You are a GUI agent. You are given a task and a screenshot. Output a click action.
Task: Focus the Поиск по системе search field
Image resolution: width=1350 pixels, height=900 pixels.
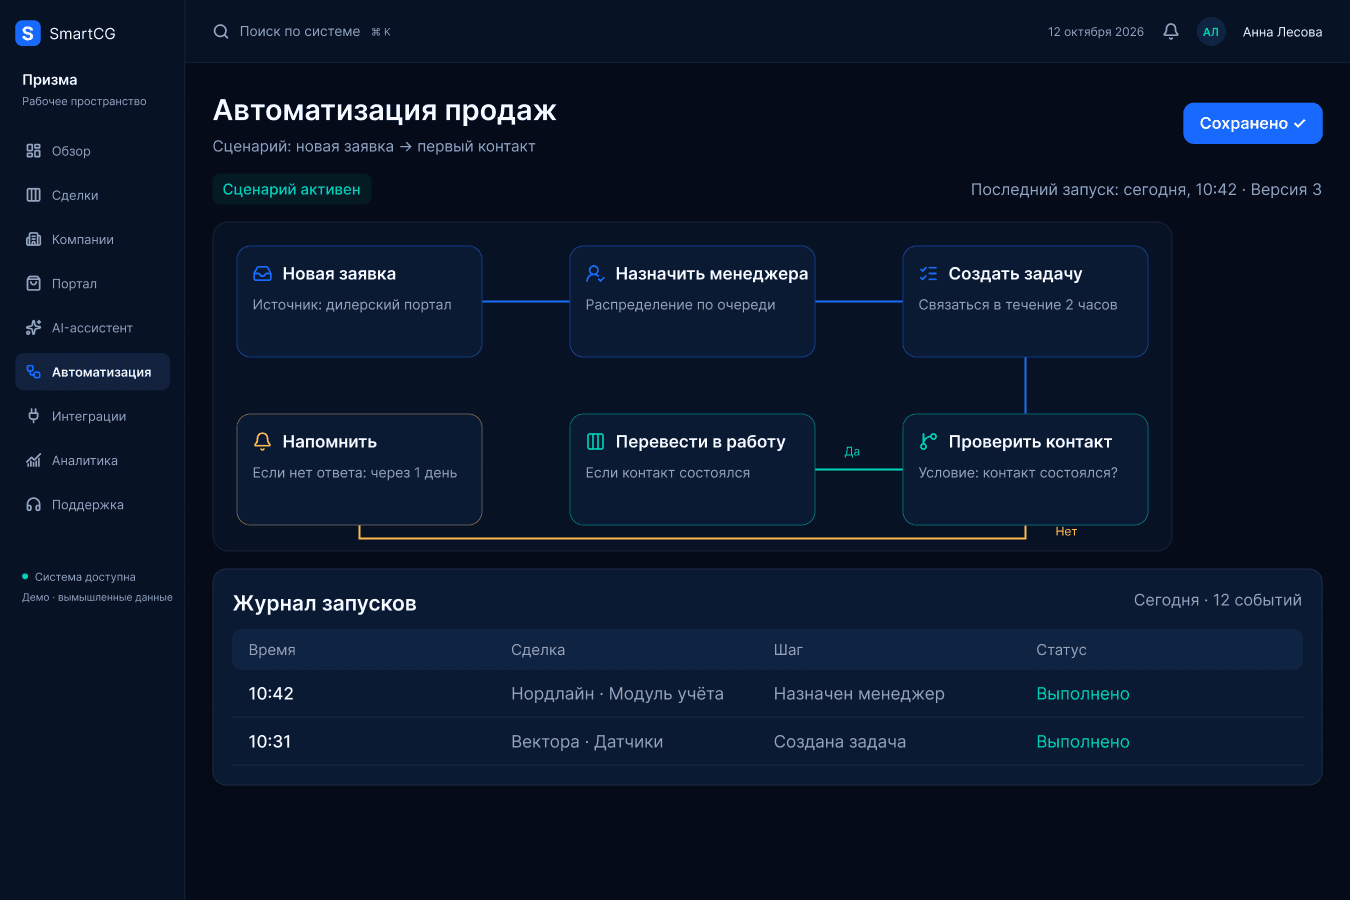pyautogui.click(x=302, y=32)
